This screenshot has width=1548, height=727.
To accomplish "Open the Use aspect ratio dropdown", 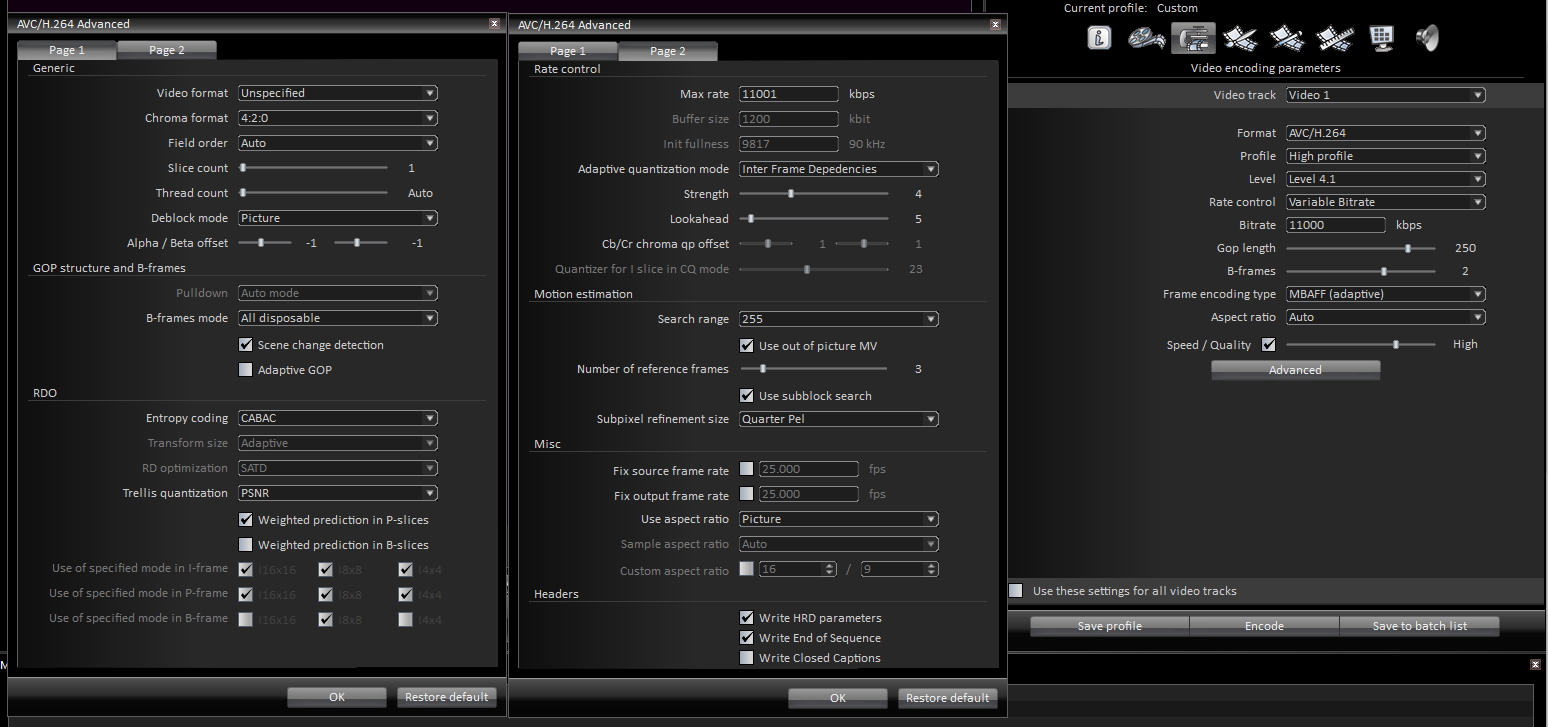I will (839, 519).
